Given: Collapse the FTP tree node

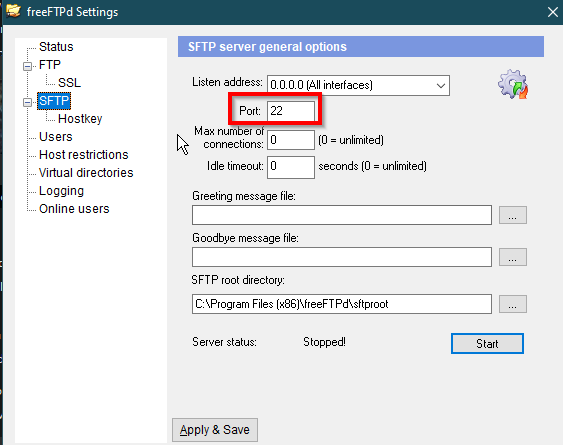Looking at the screenshot, I should (x=27, y=66).
